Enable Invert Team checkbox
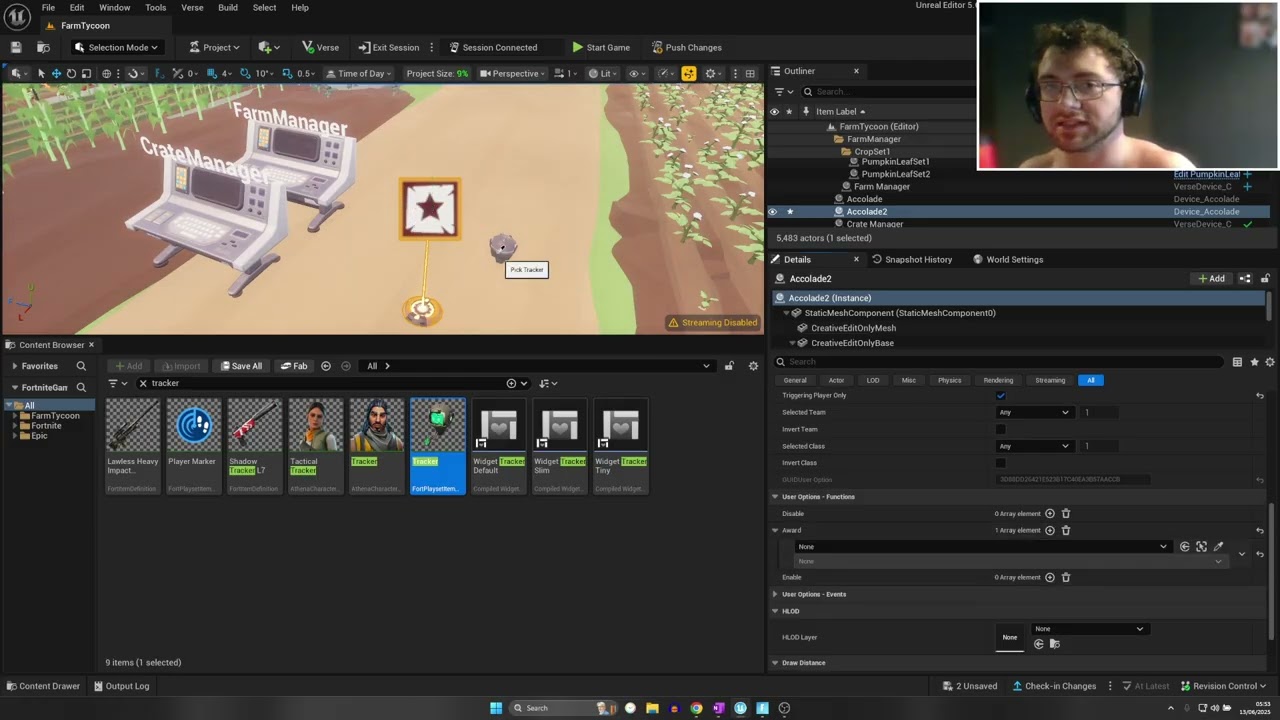 click(x=1000, y=429)
